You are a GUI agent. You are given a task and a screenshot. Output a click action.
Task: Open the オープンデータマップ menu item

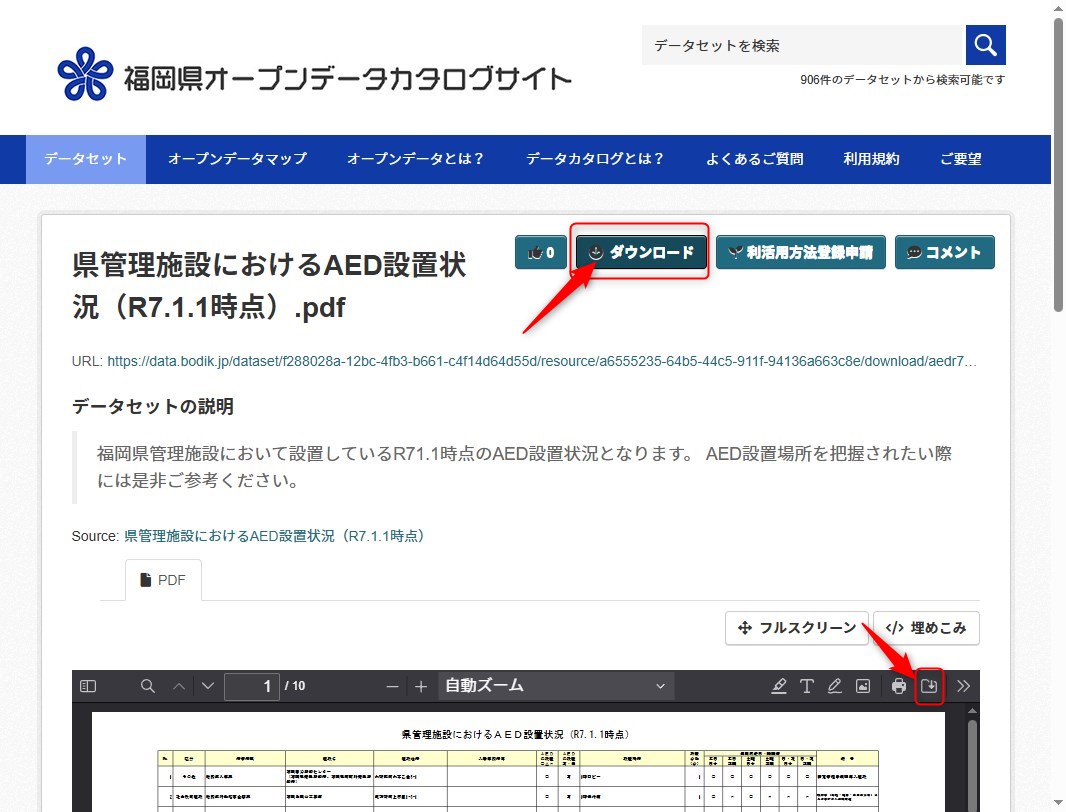point(237,159)
